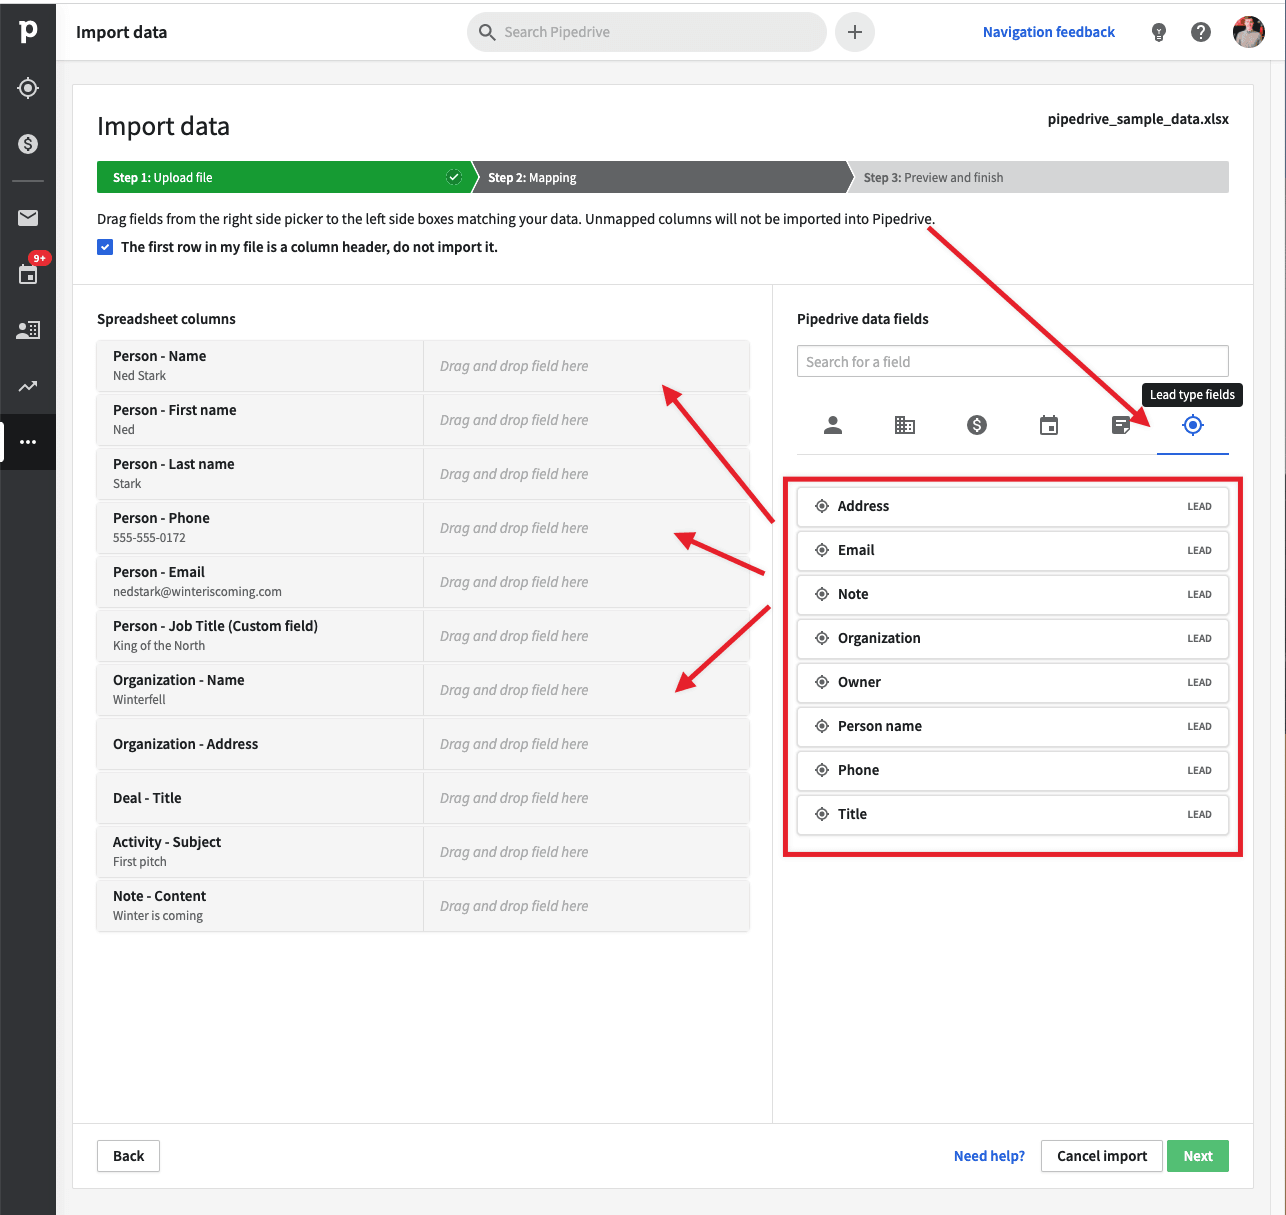Select the Lead type fields tab
This screenshot has height=1215, width=1286.
[1192, 426]
